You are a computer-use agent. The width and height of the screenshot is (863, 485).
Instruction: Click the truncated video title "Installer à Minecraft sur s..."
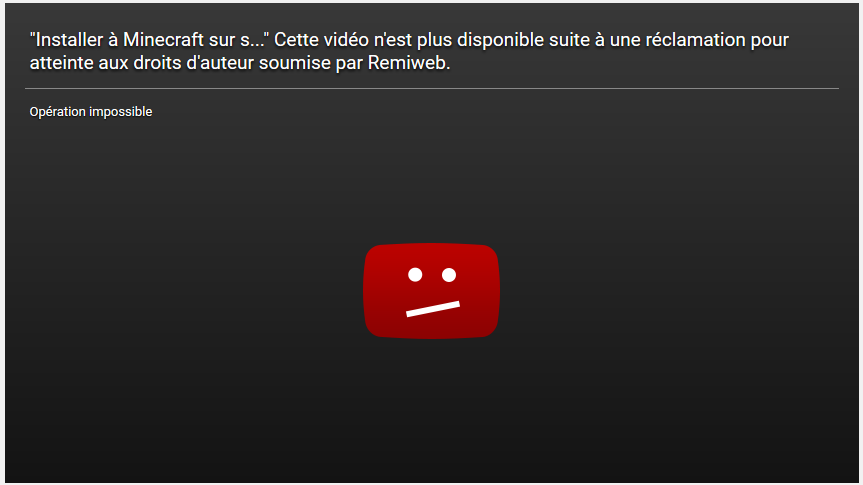click(x=150, y=40)
